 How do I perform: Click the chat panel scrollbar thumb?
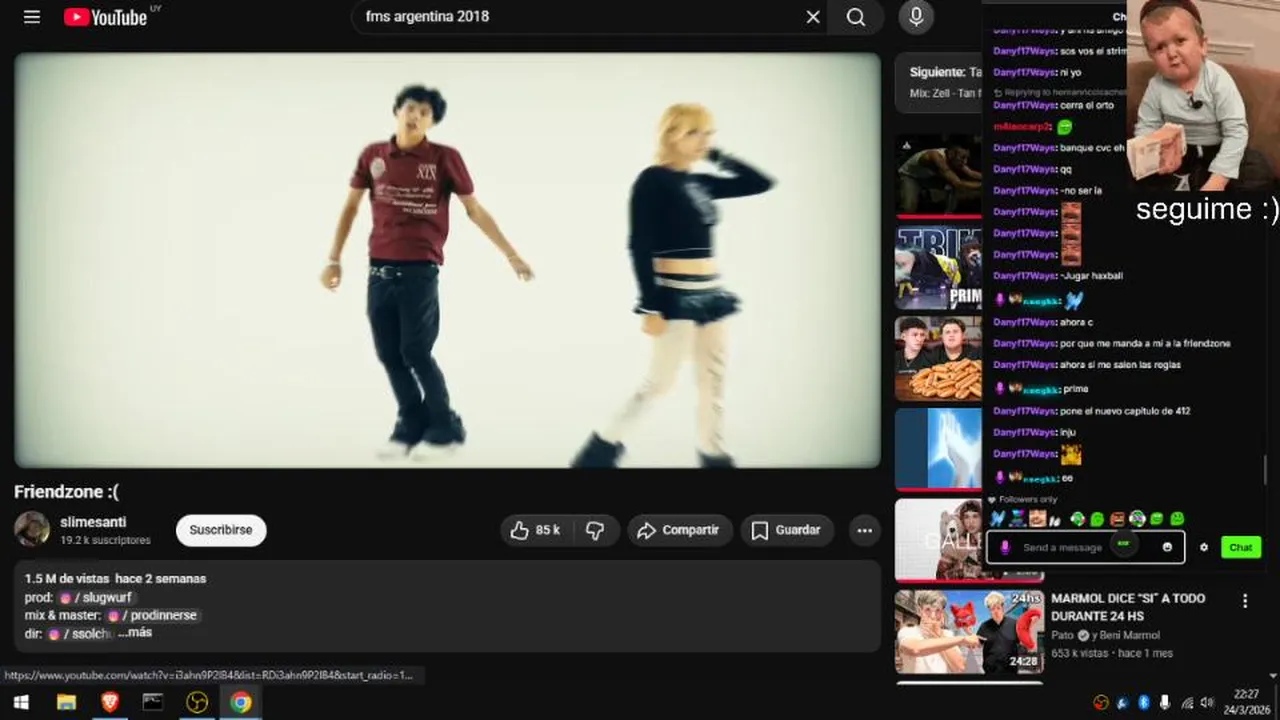[x=1265, y=469]
